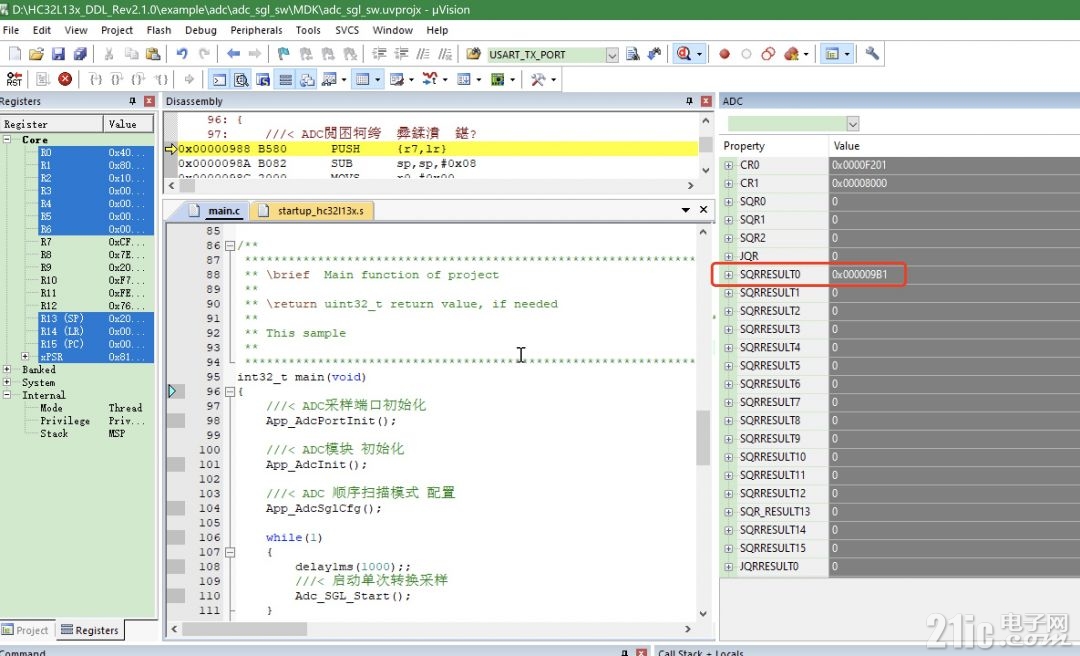Close the Registers panel
The width and height of the screenshot is (1080, 656).
(149, 101)
